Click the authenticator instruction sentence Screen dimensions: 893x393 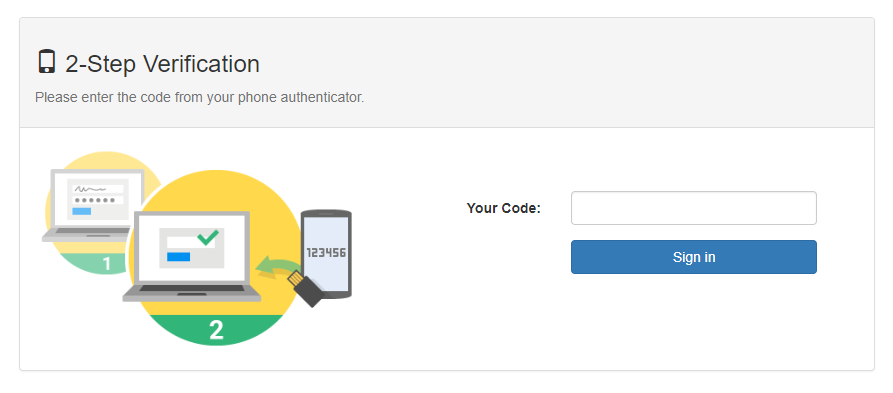tap(199, 97)
